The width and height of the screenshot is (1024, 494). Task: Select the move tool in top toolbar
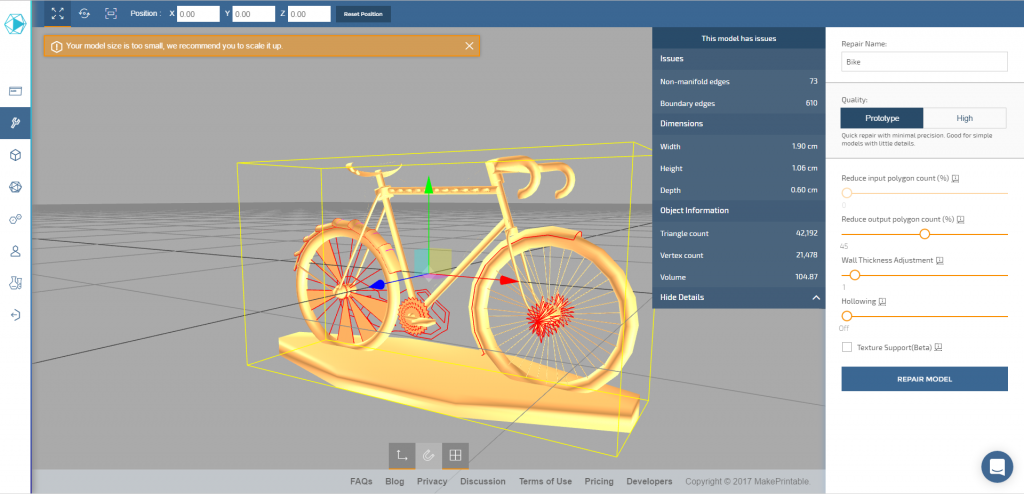pos(56,14)
